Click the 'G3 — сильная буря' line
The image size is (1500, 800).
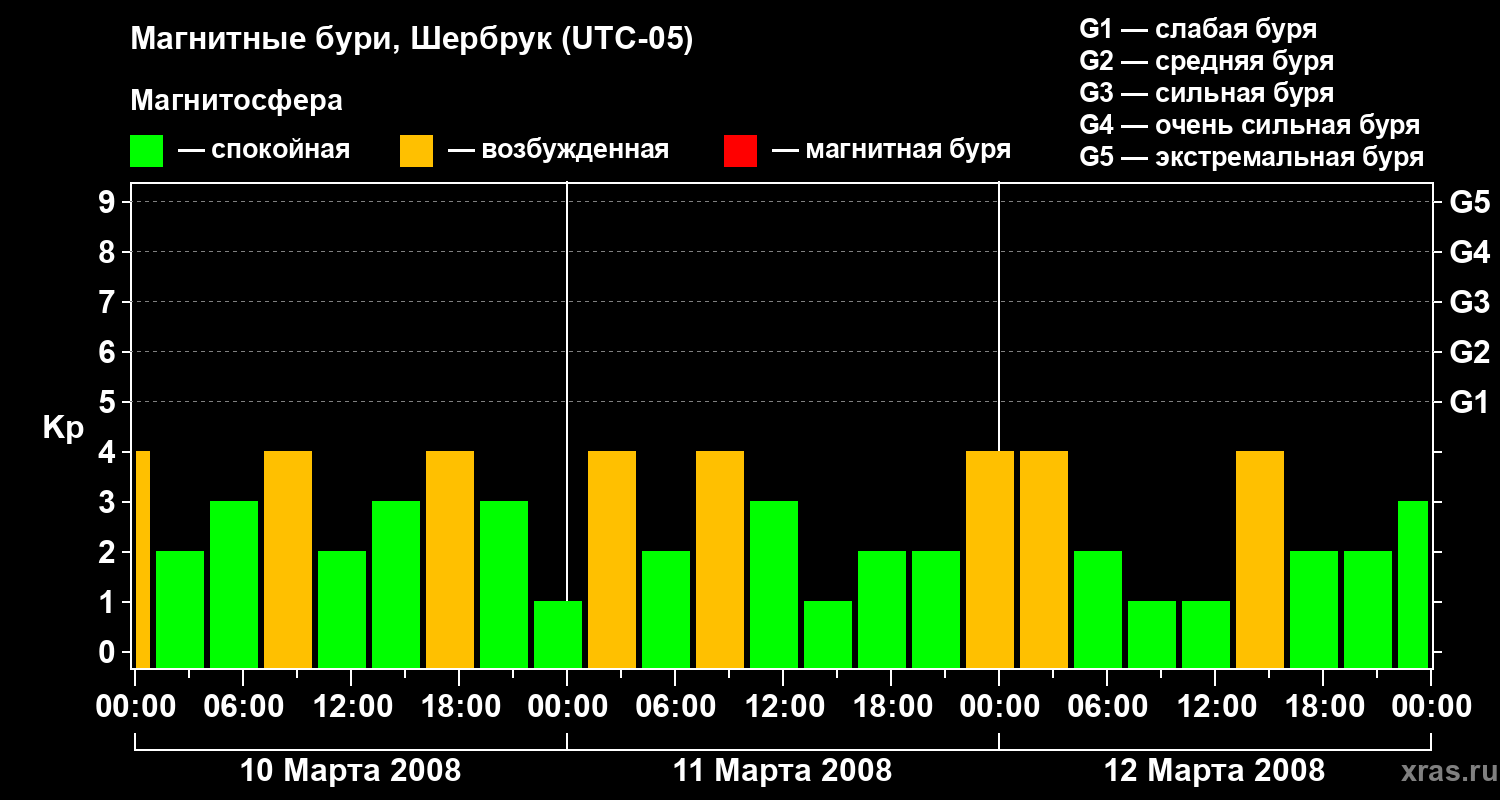click(x=1207, y=93)
